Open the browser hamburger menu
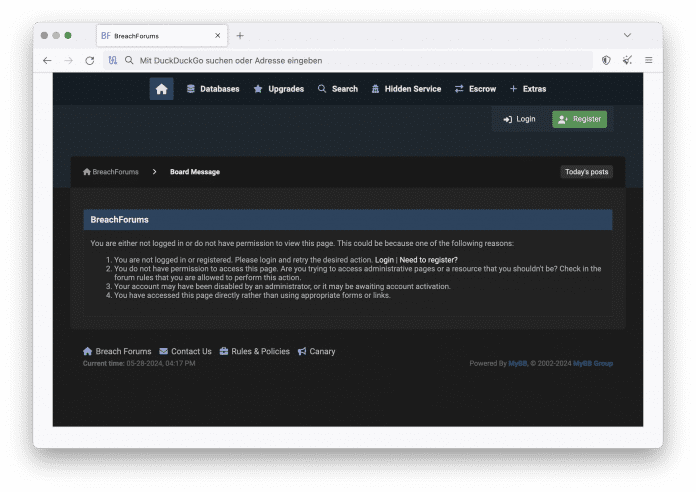Viewport: 696px width, 492px height. point(649,60)
